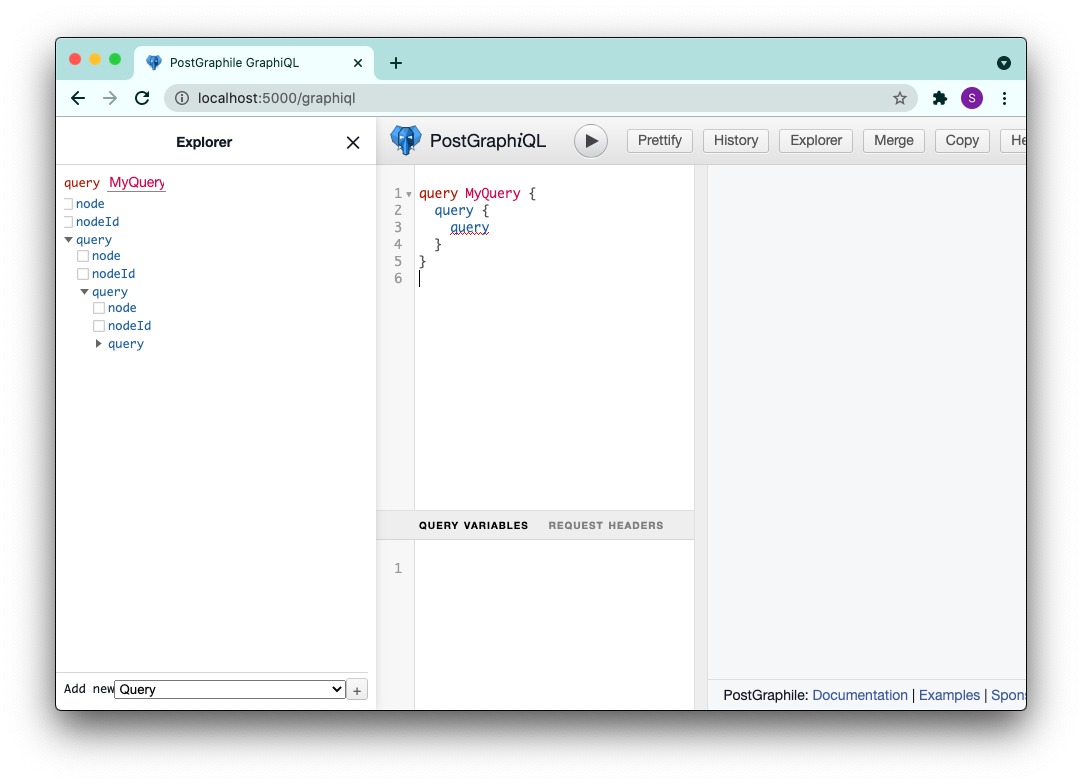Close the Explorer panel with the X
The image size is (1082, 784).
[x=353, y=142]
